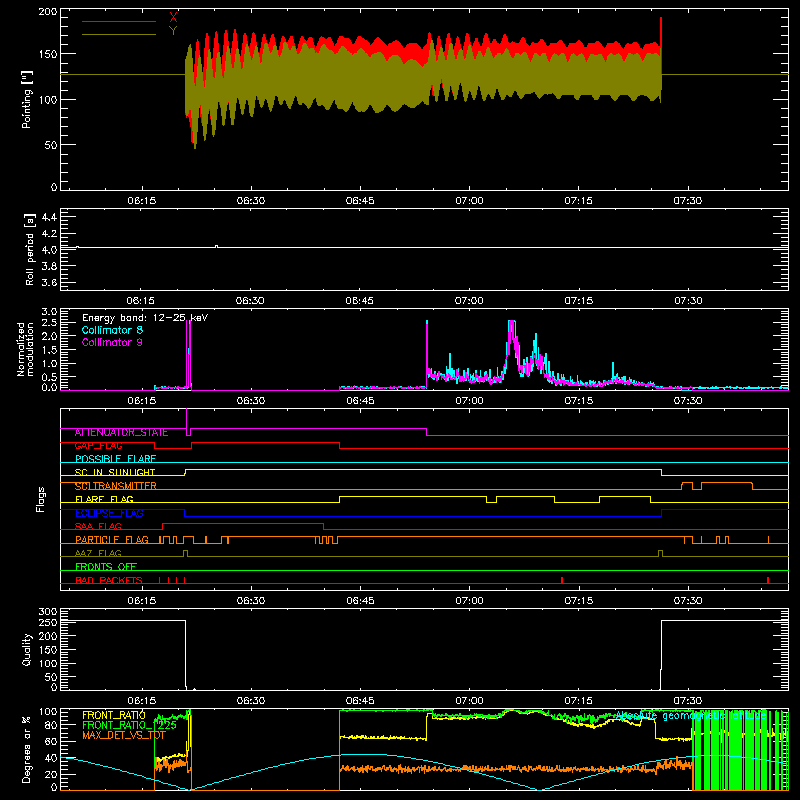Click the olive Y legend line

[x=118, y=34]
